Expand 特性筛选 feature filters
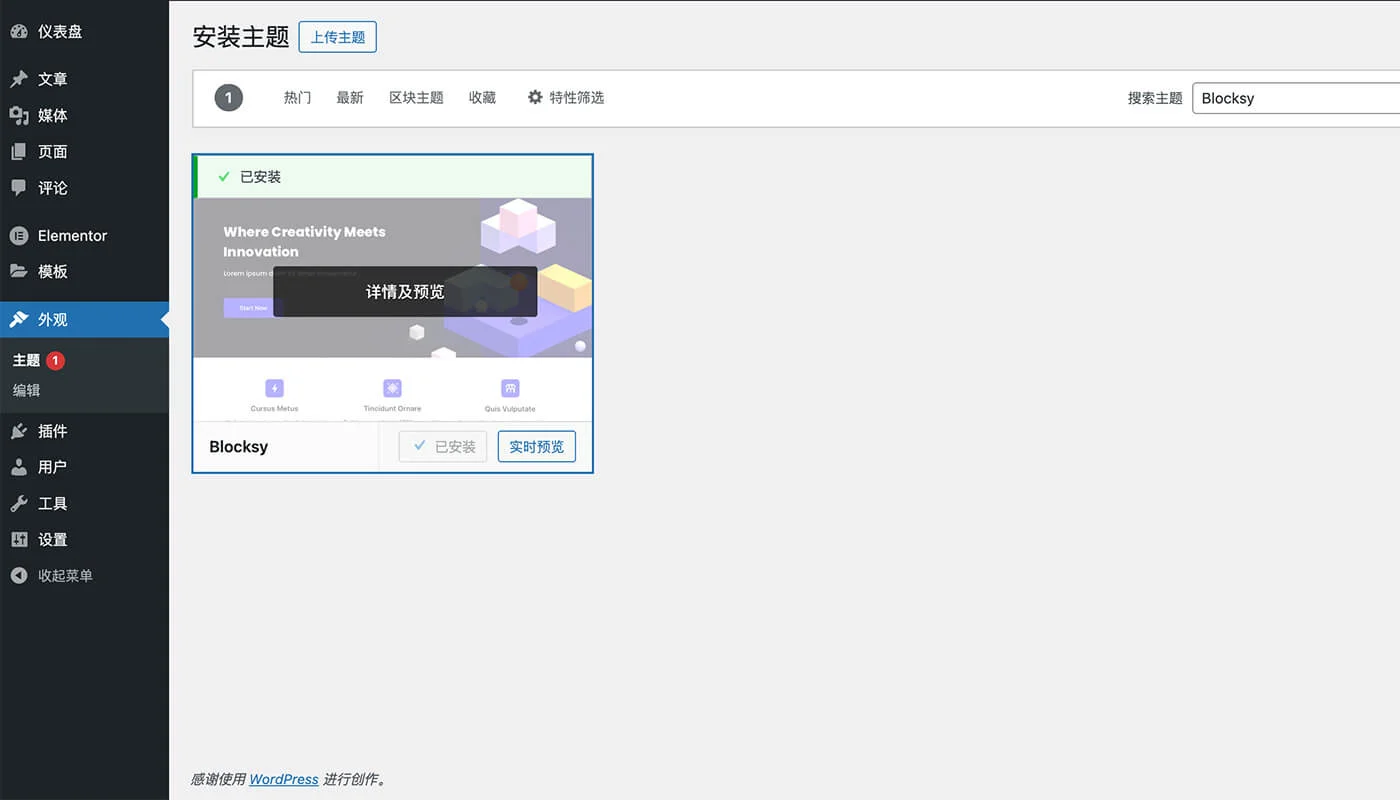This screenshot has width=1400, height=800. [x=566, y=97]
